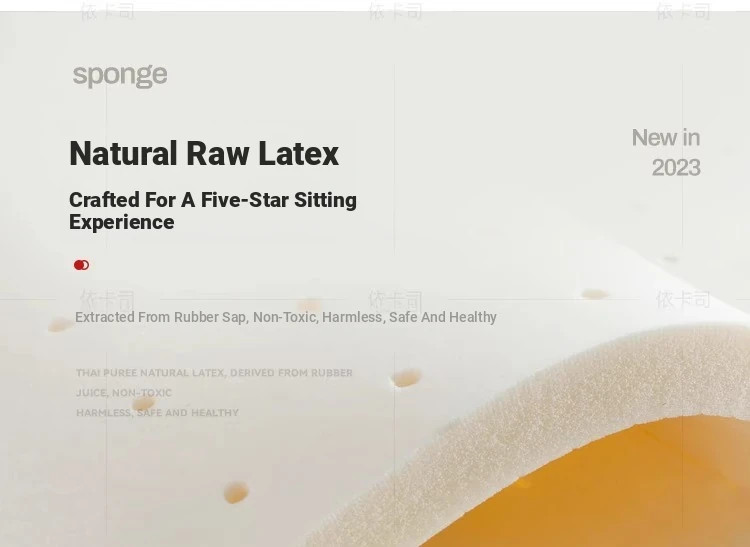The height and width of the screenshot is (547, 750).
Task: Click the Extracted From Rubber Sap tagline
Action: pyautogui.click(x=286, y=317)
